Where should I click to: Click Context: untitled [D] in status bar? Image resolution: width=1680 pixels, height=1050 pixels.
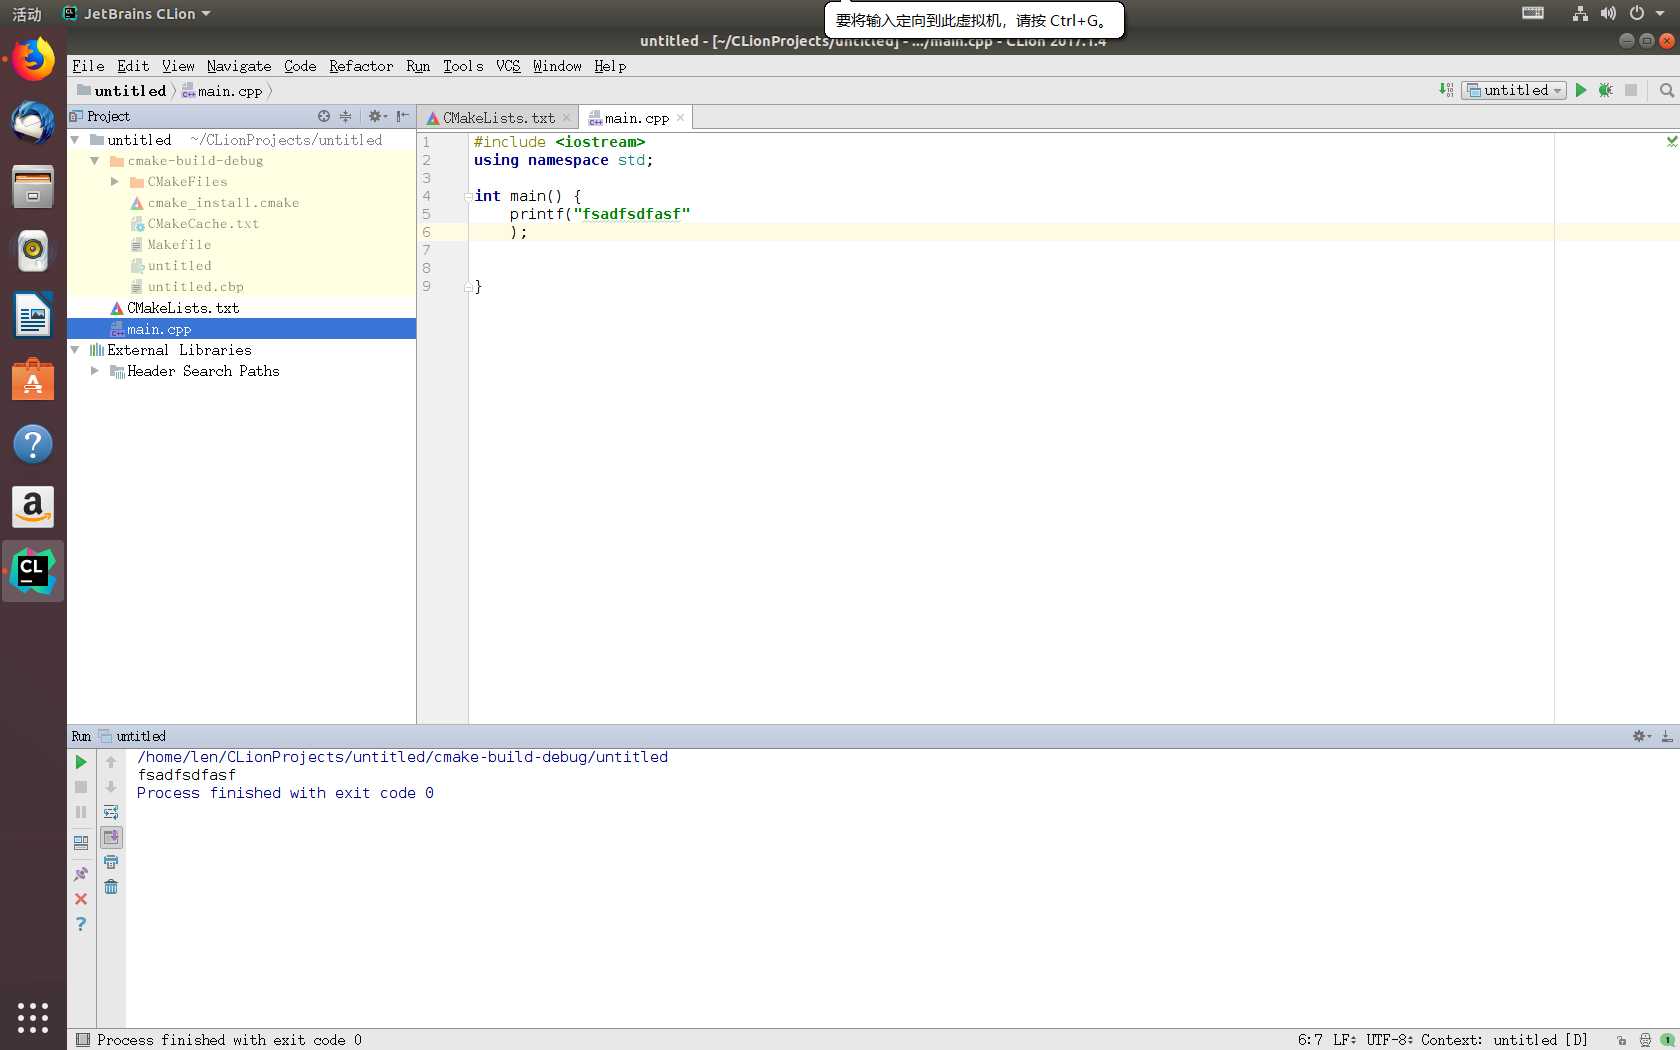click(x=1505, y=1040)
